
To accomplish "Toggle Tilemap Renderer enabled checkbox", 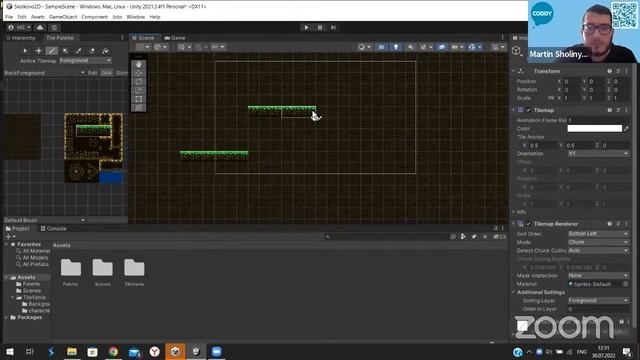I will pos(529,224).
